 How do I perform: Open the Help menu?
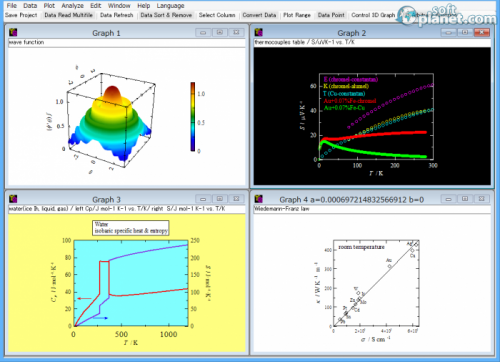click(x=144, y=6)
